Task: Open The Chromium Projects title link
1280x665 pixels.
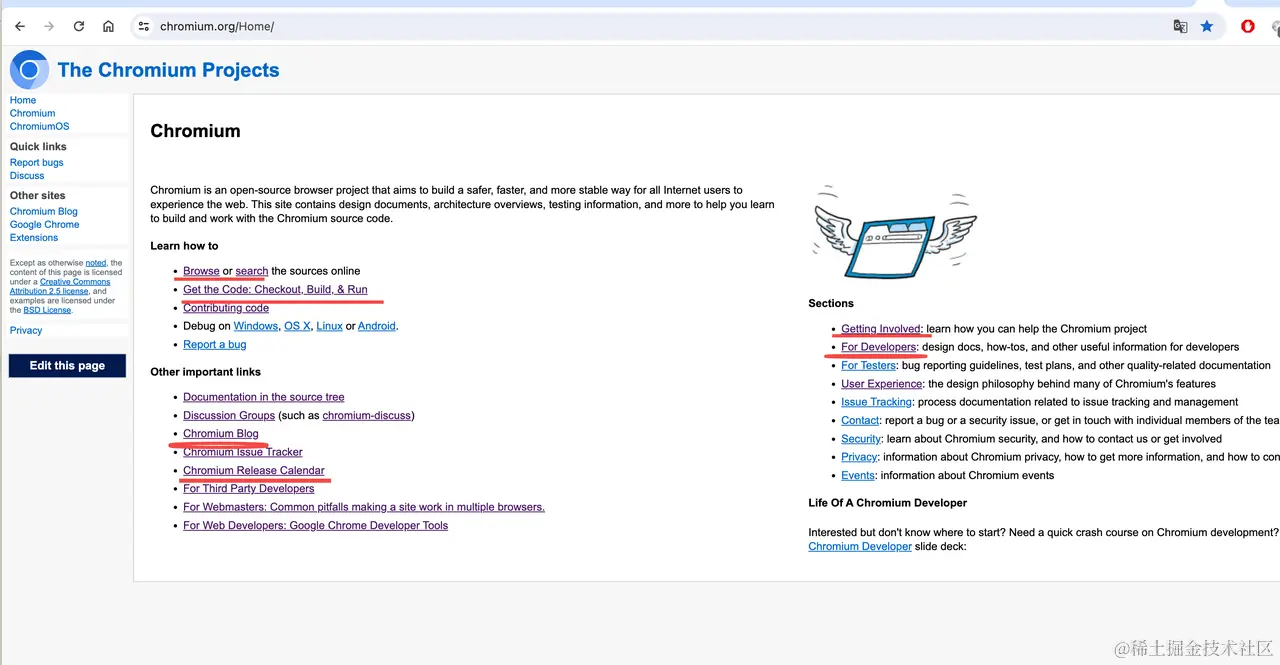Action: click(x=168, y=70)
